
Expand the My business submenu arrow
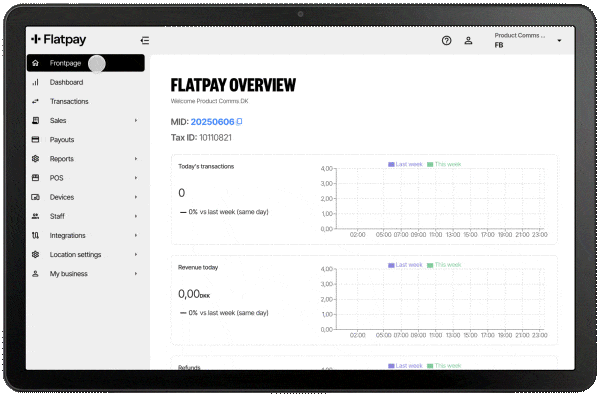tap(136, 274)
